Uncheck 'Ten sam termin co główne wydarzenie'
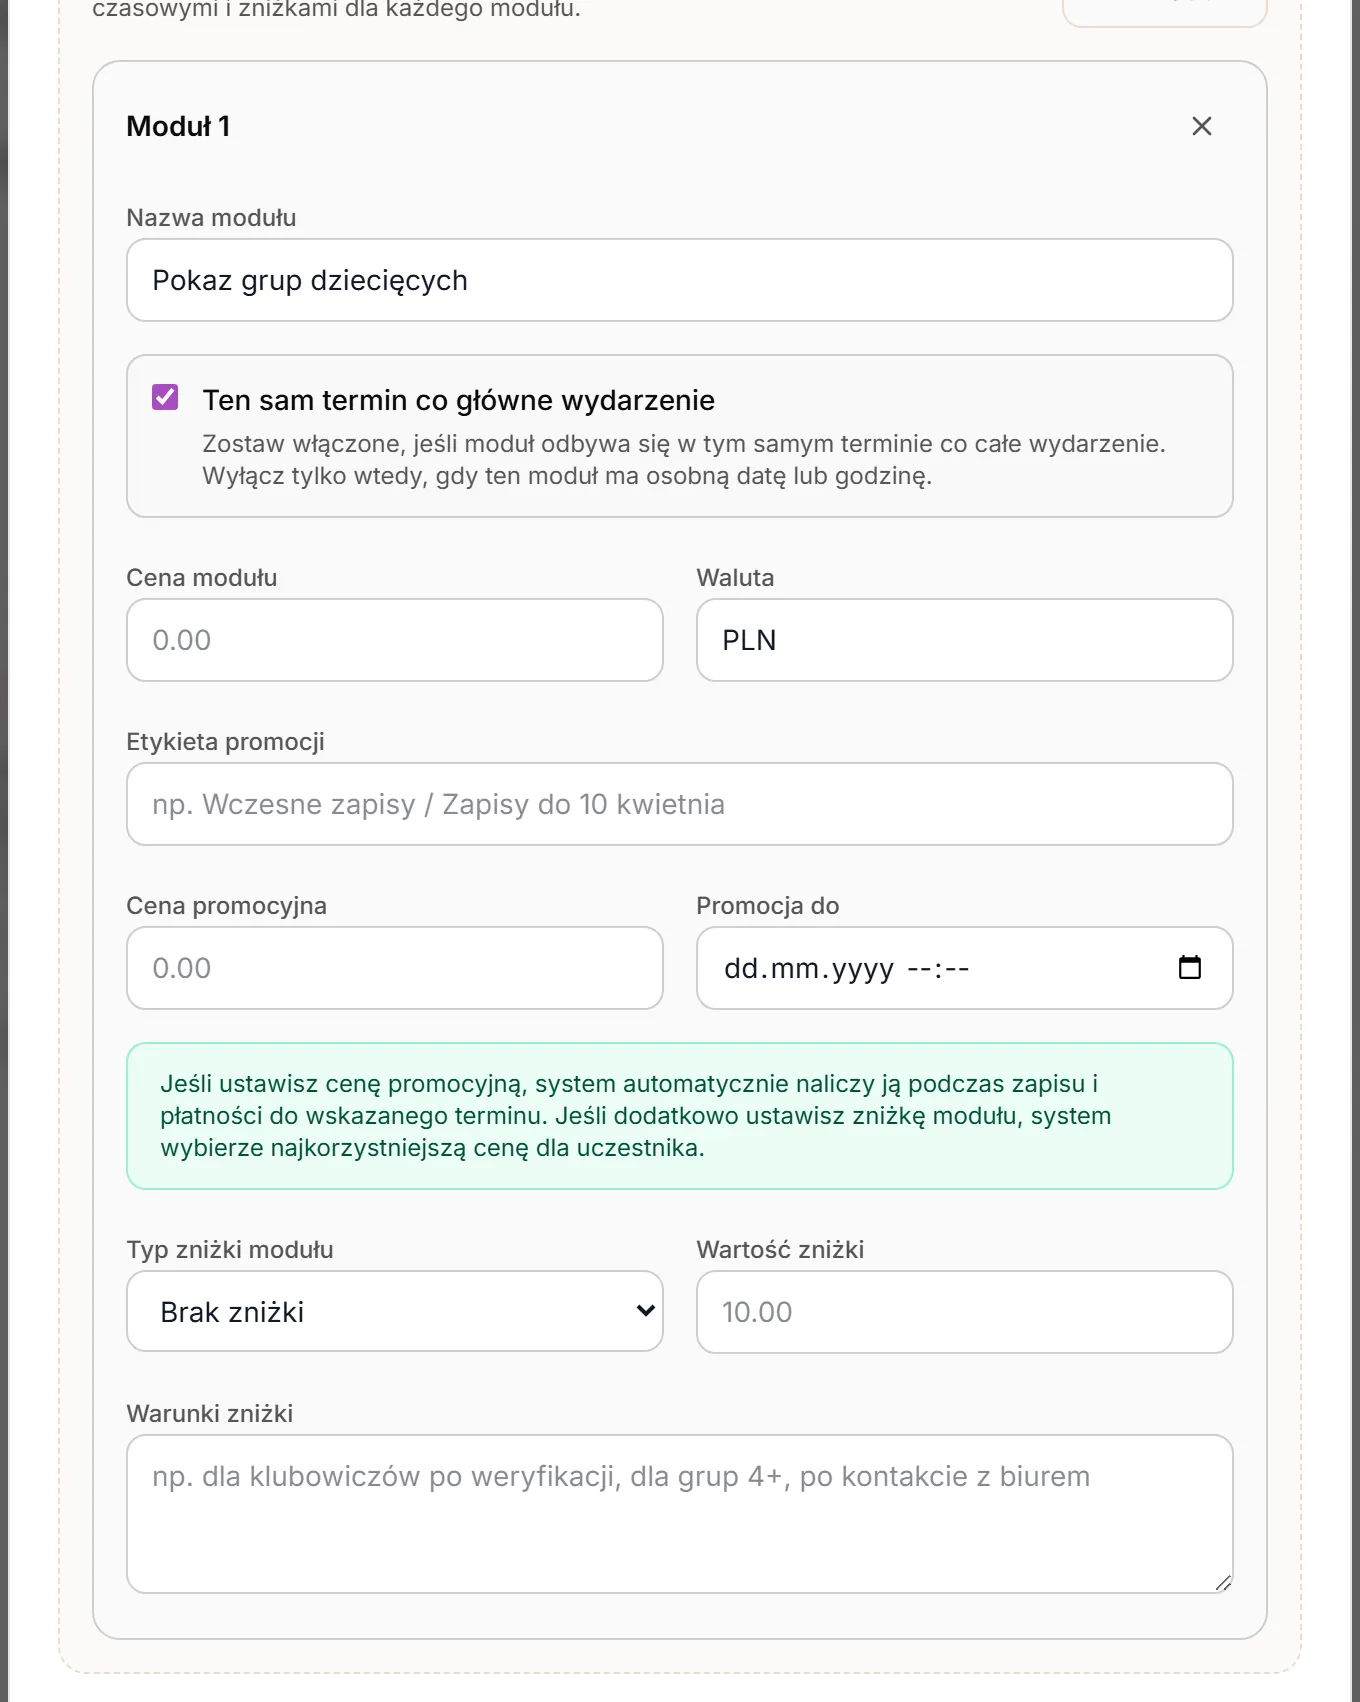This screenshot has width=1360, height=1702. [x=165, y=397]
